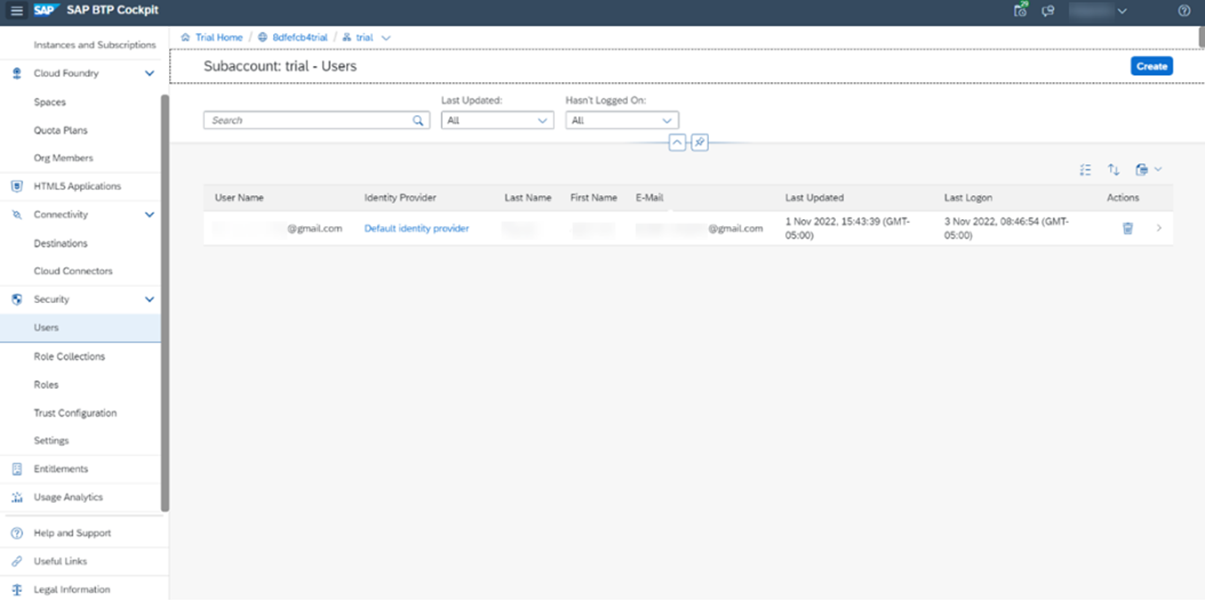
Task: Click the export table icon
Action: point(1141,170)
